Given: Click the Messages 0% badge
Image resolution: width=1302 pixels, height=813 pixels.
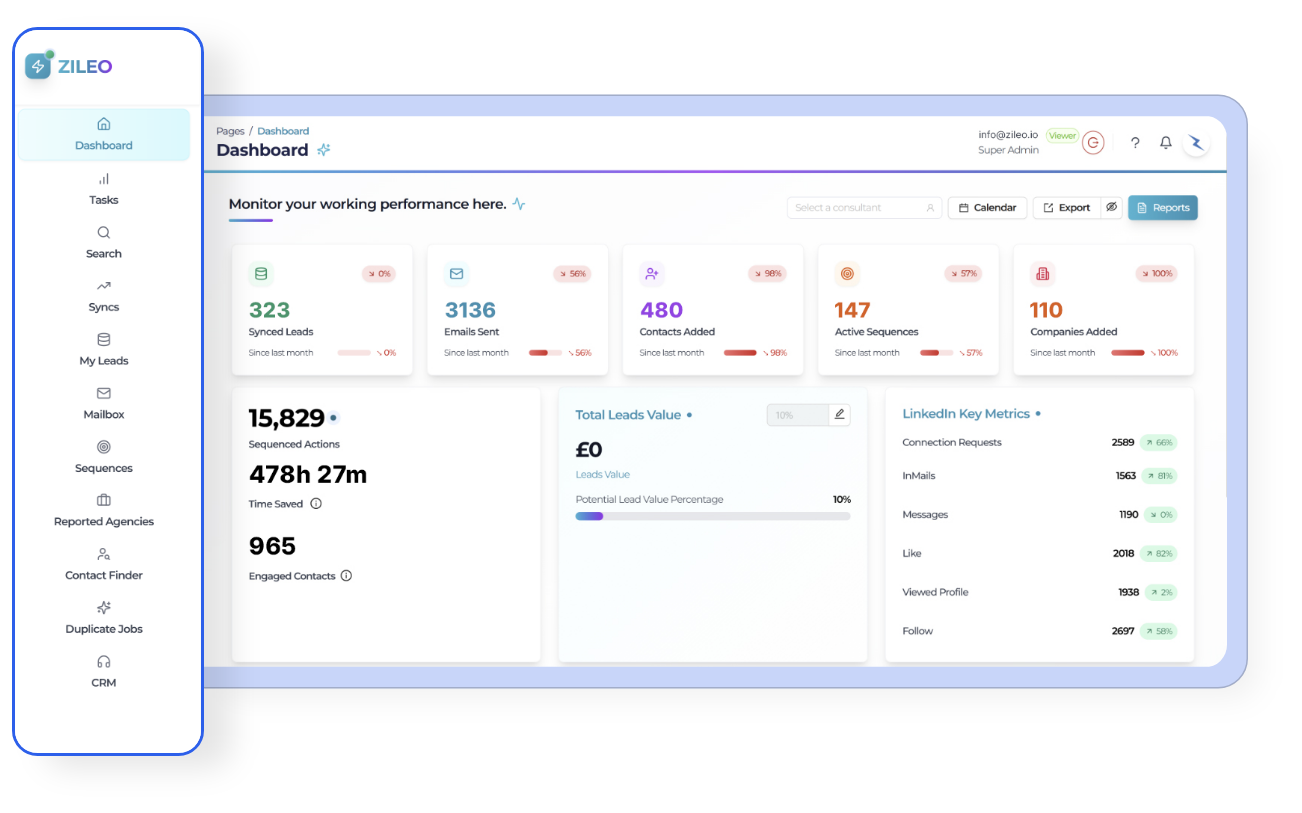Looking at the screenshot, I should [x=1160, y=515].
